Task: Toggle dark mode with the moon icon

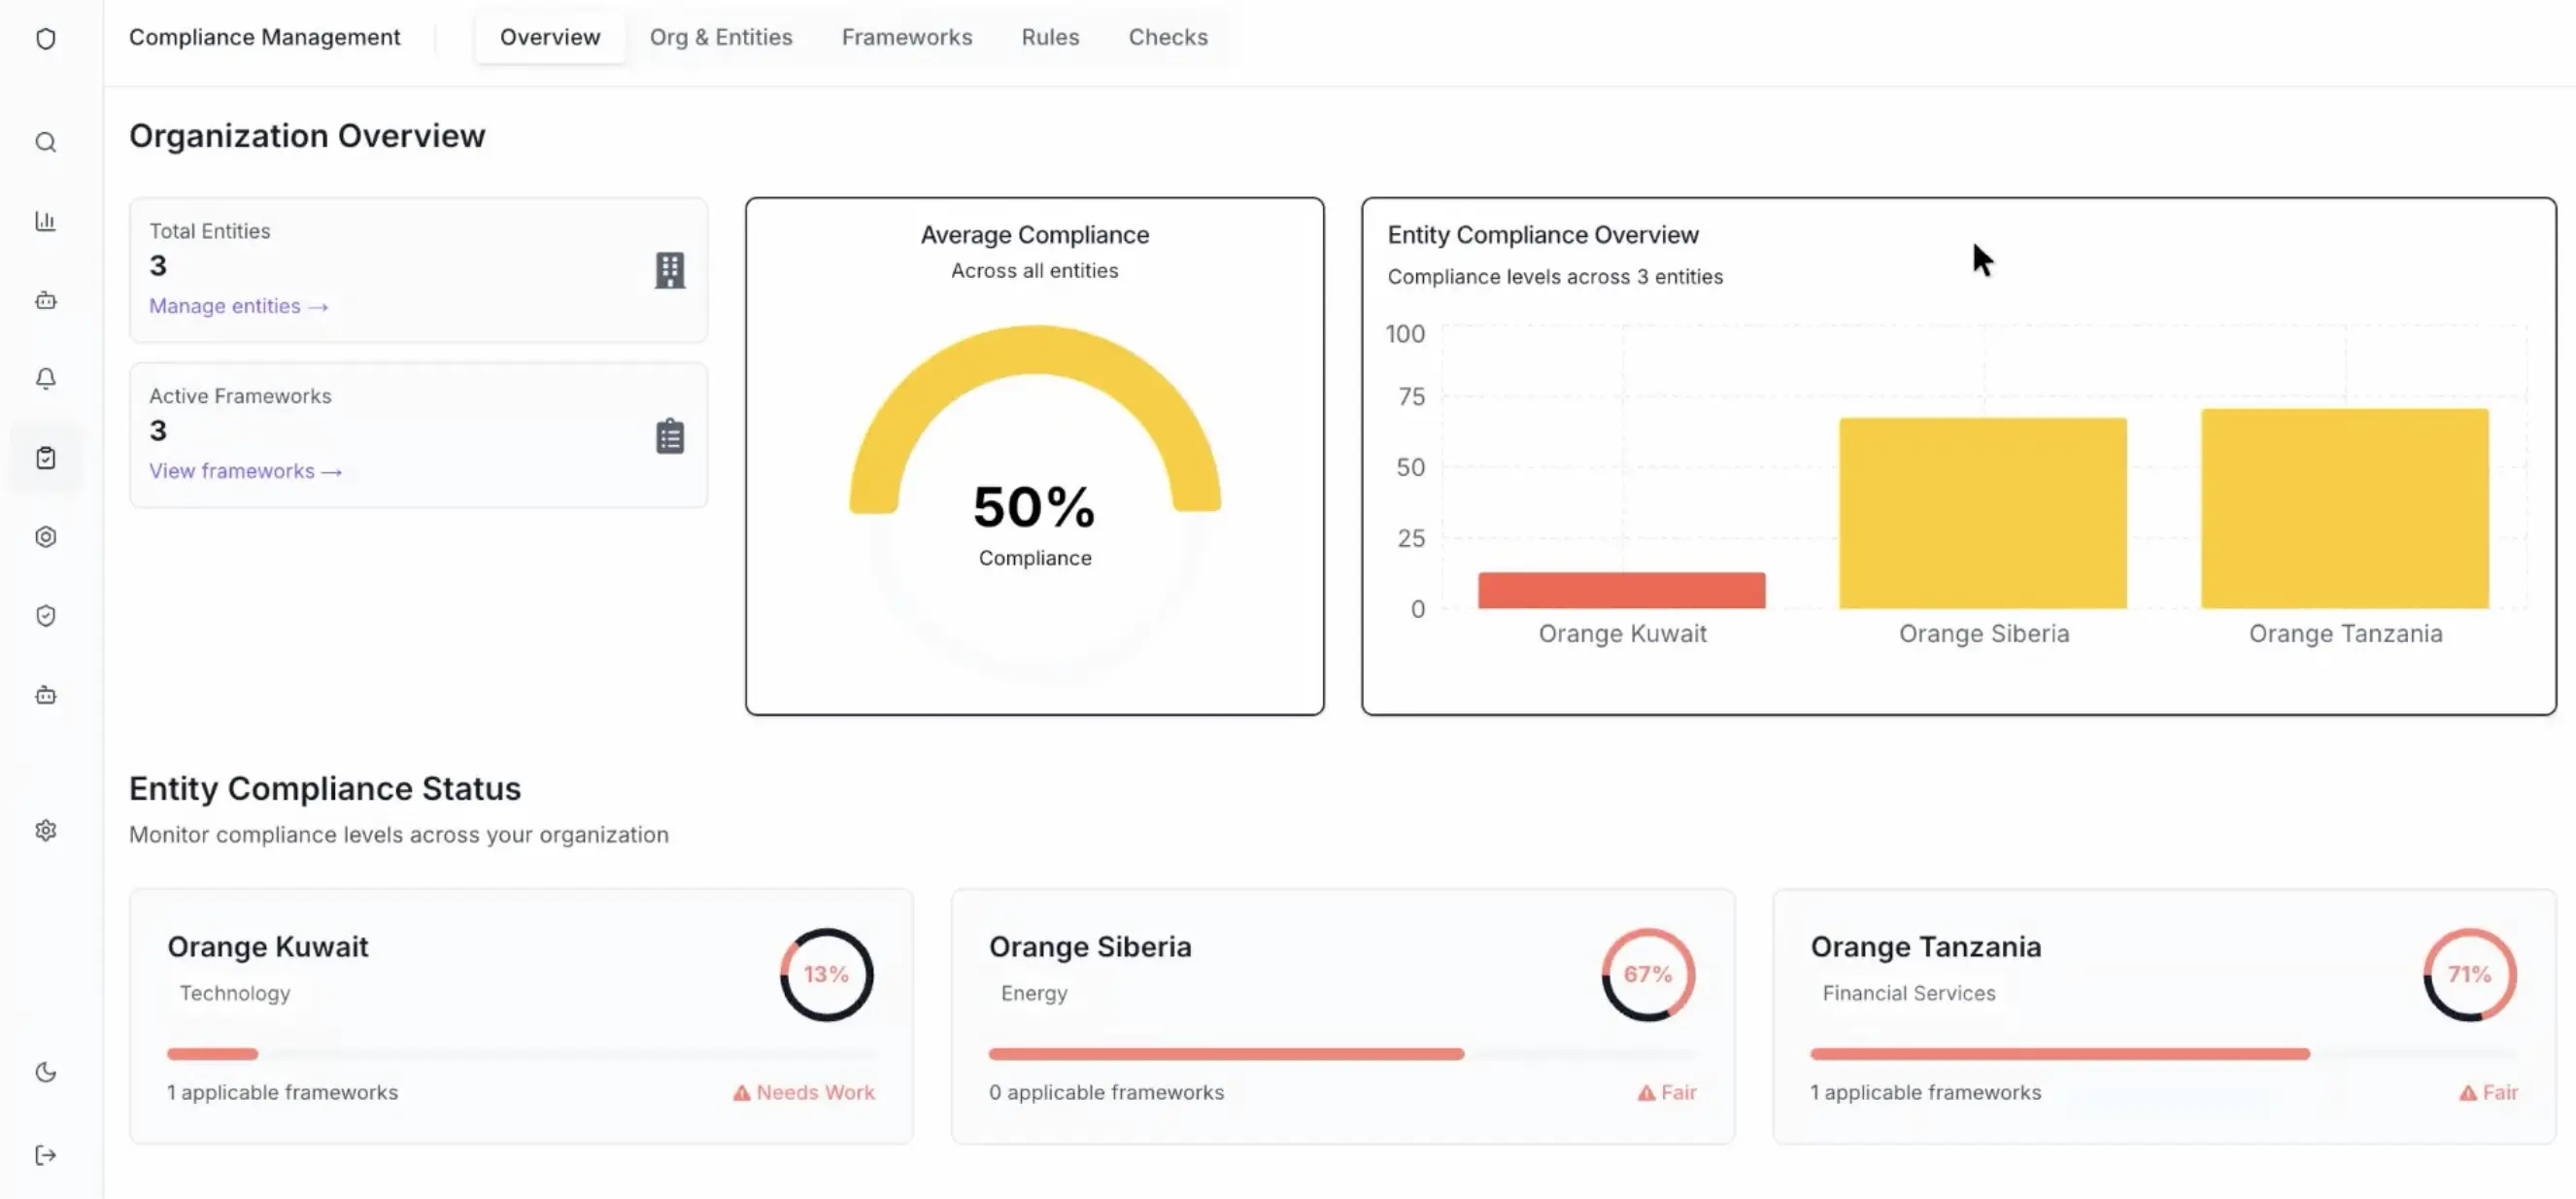Action: (45, 1072)
